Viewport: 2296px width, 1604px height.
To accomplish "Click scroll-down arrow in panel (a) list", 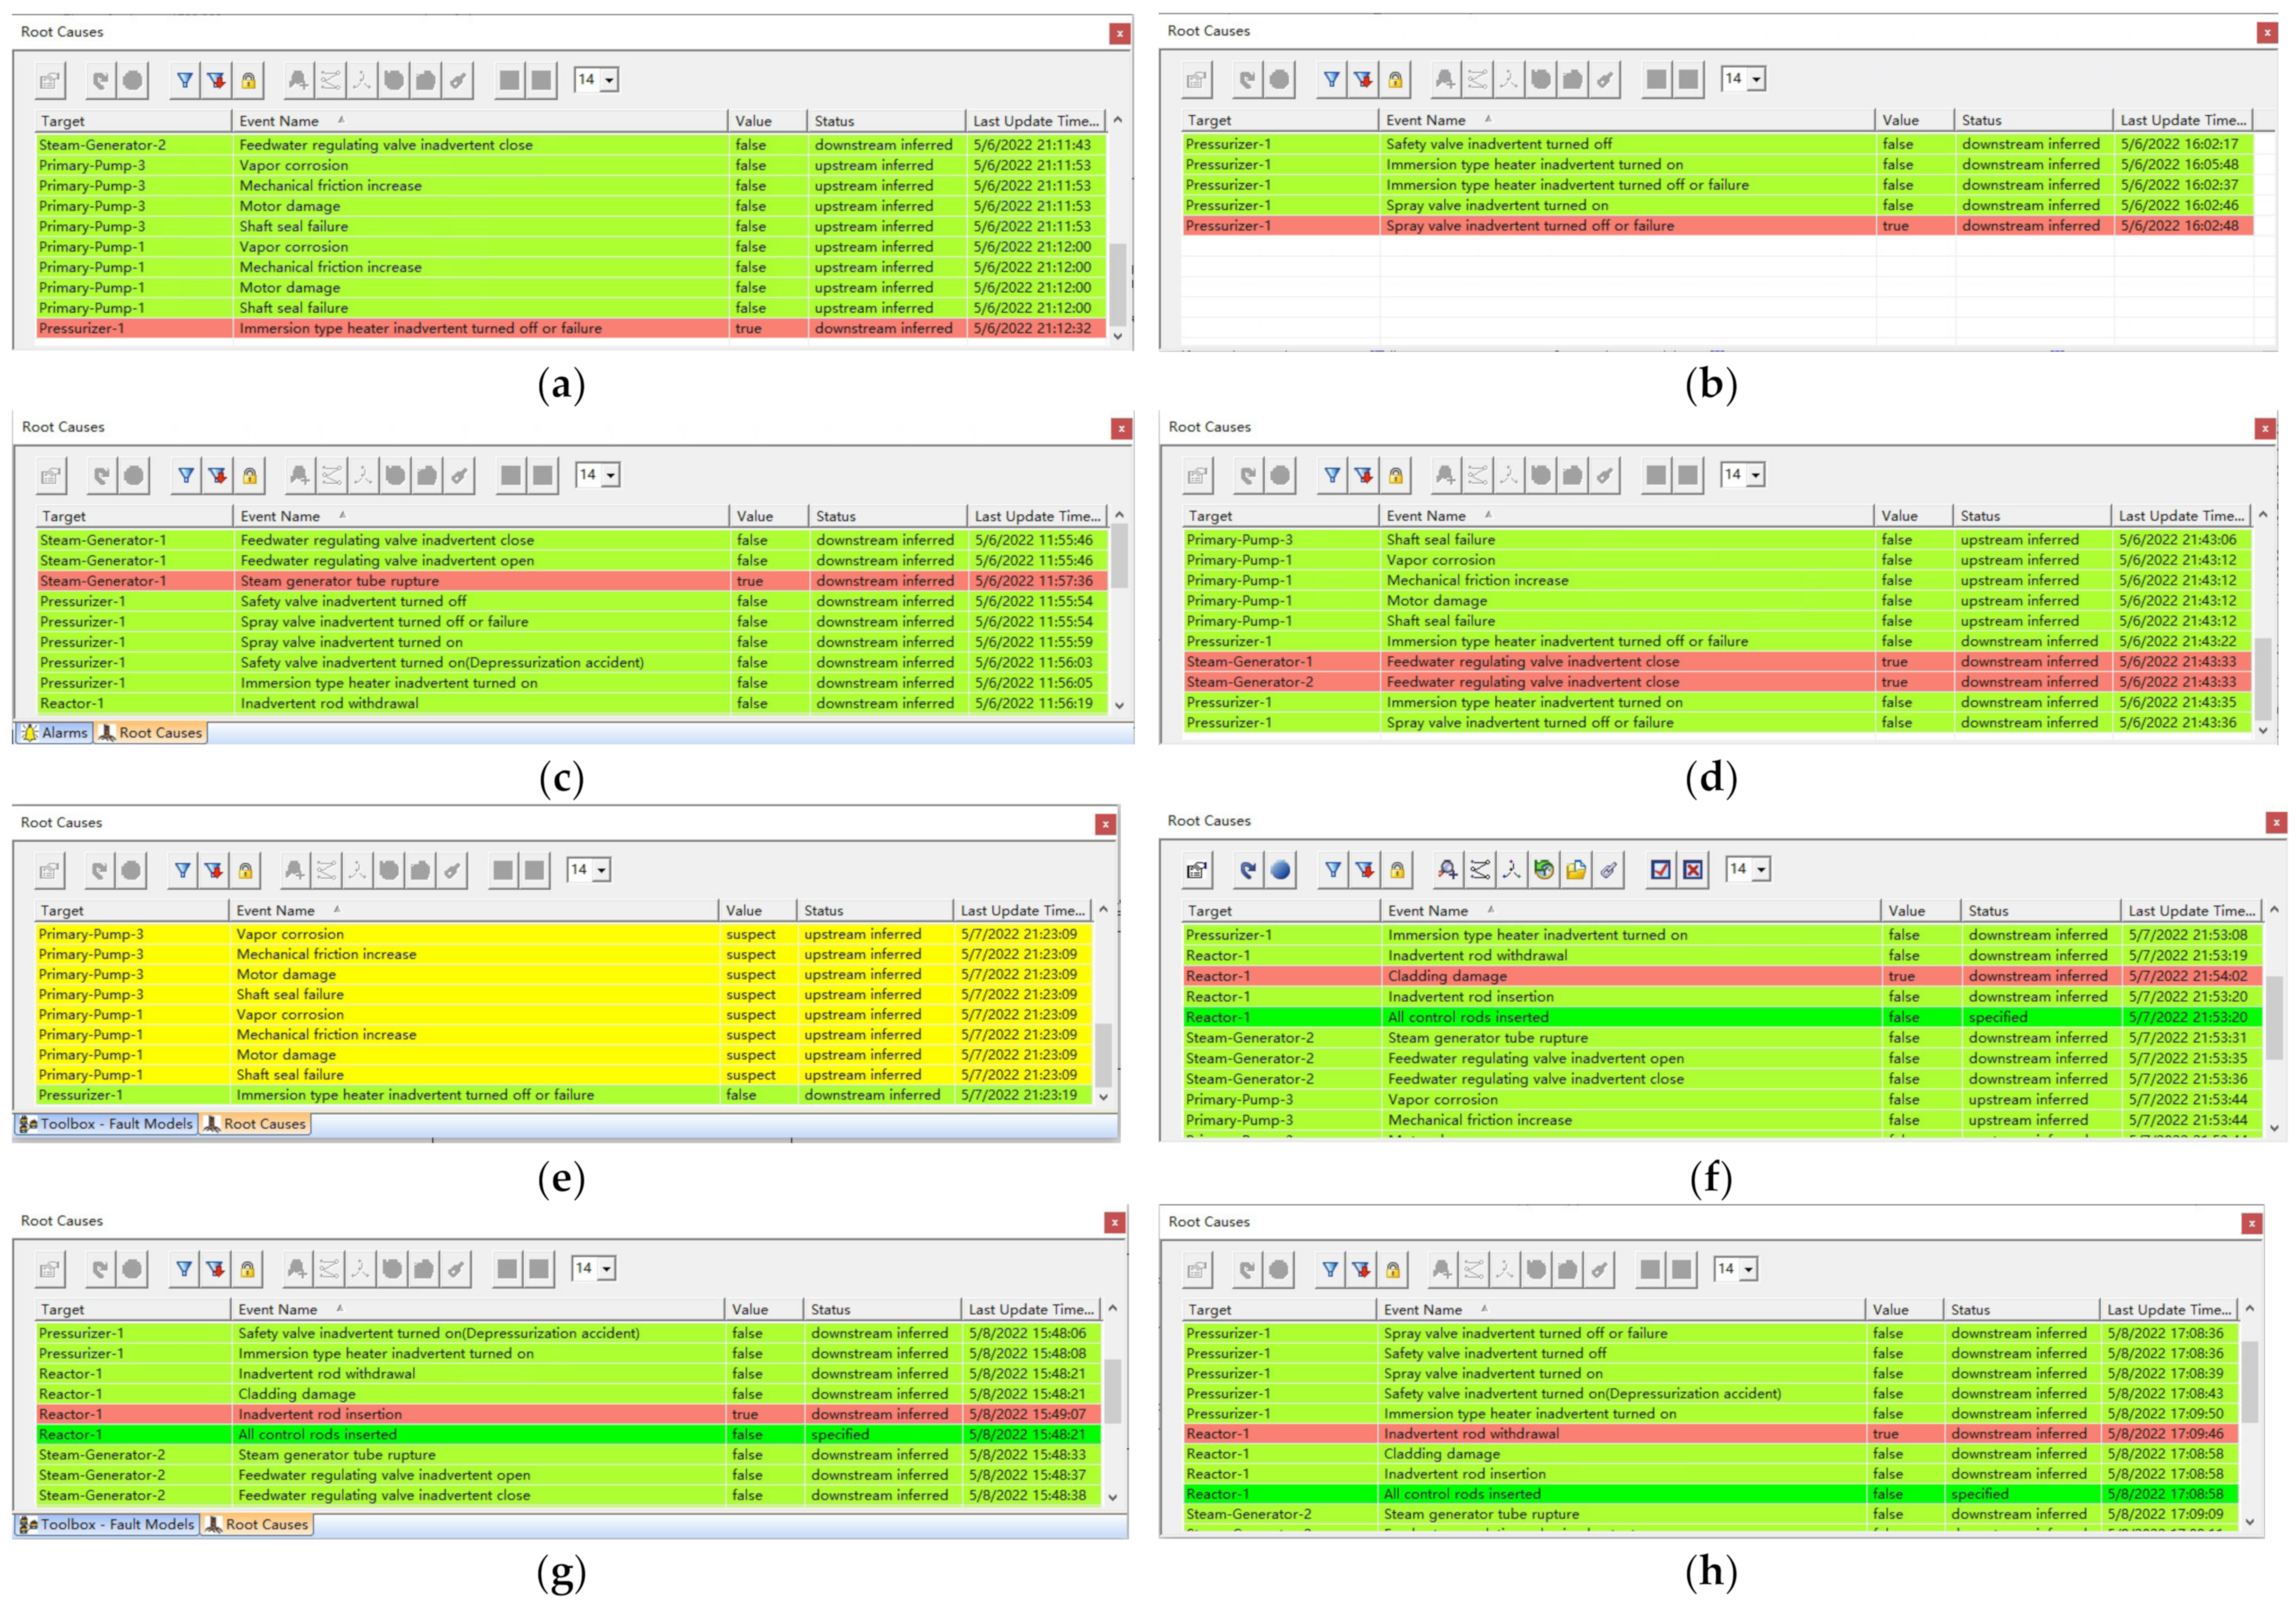I will [1118, 336].
